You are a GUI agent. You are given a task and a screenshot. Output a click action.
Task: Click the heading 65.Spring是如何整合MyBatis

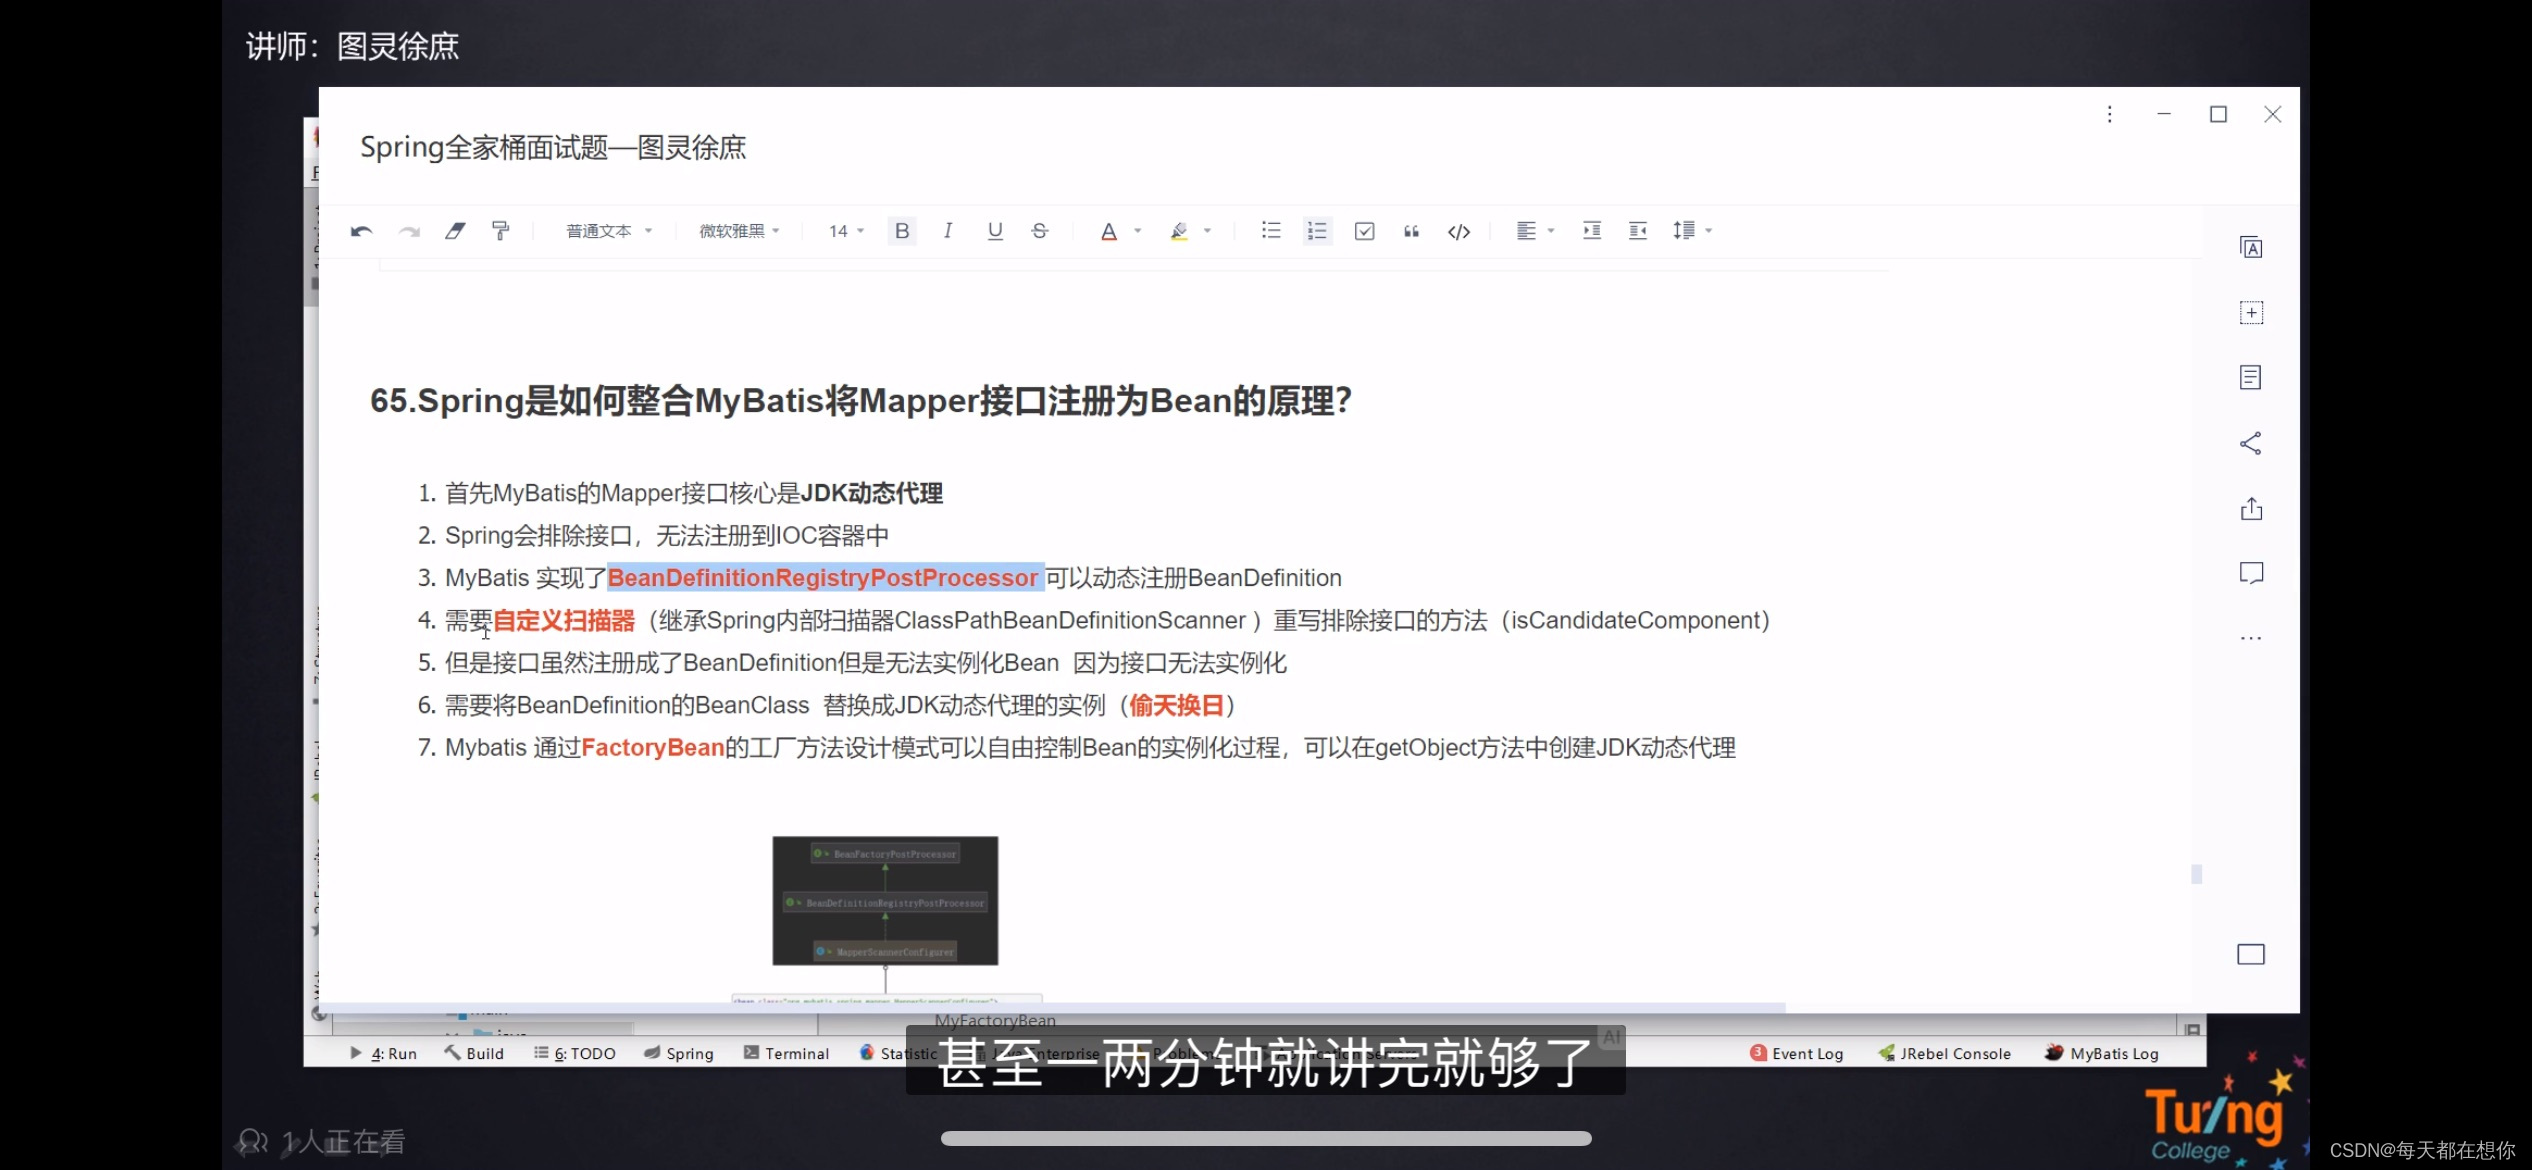tap(861, 401)
